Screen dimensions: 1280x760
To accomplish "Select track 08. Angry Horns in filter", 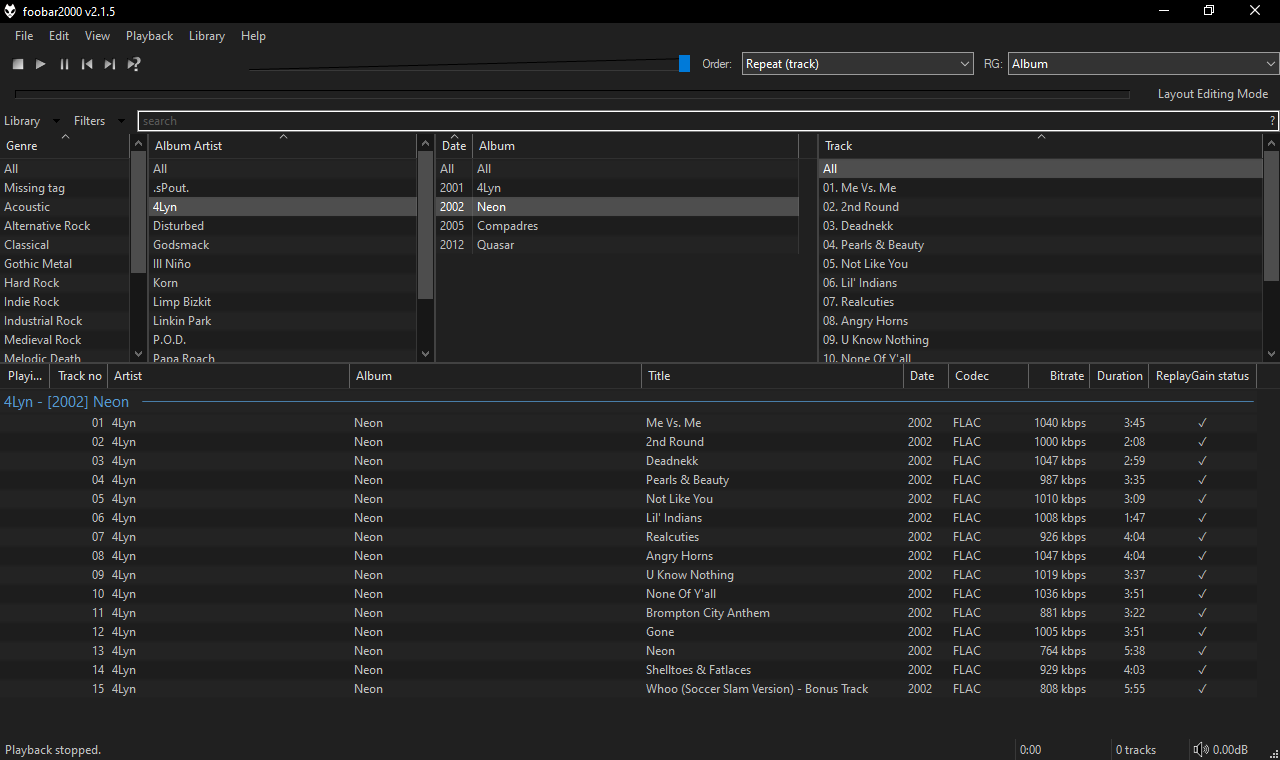I will [1040, 321].
